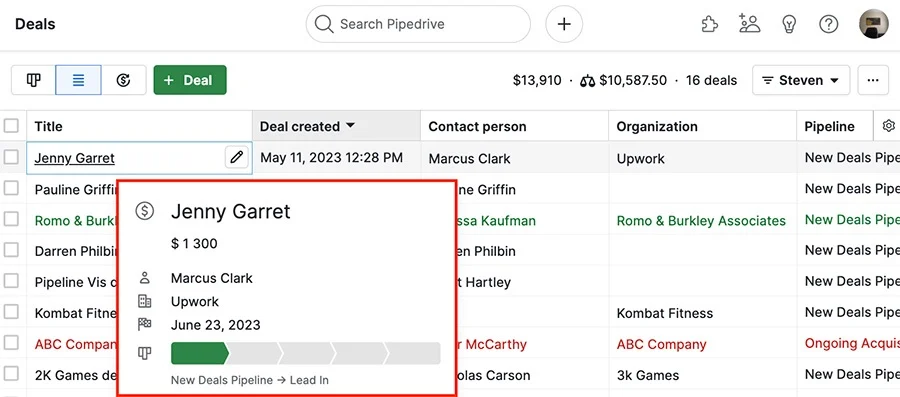Click the table column settings gear
The image size is (900, 397).
pyautogui.click(x=889, y=126)
